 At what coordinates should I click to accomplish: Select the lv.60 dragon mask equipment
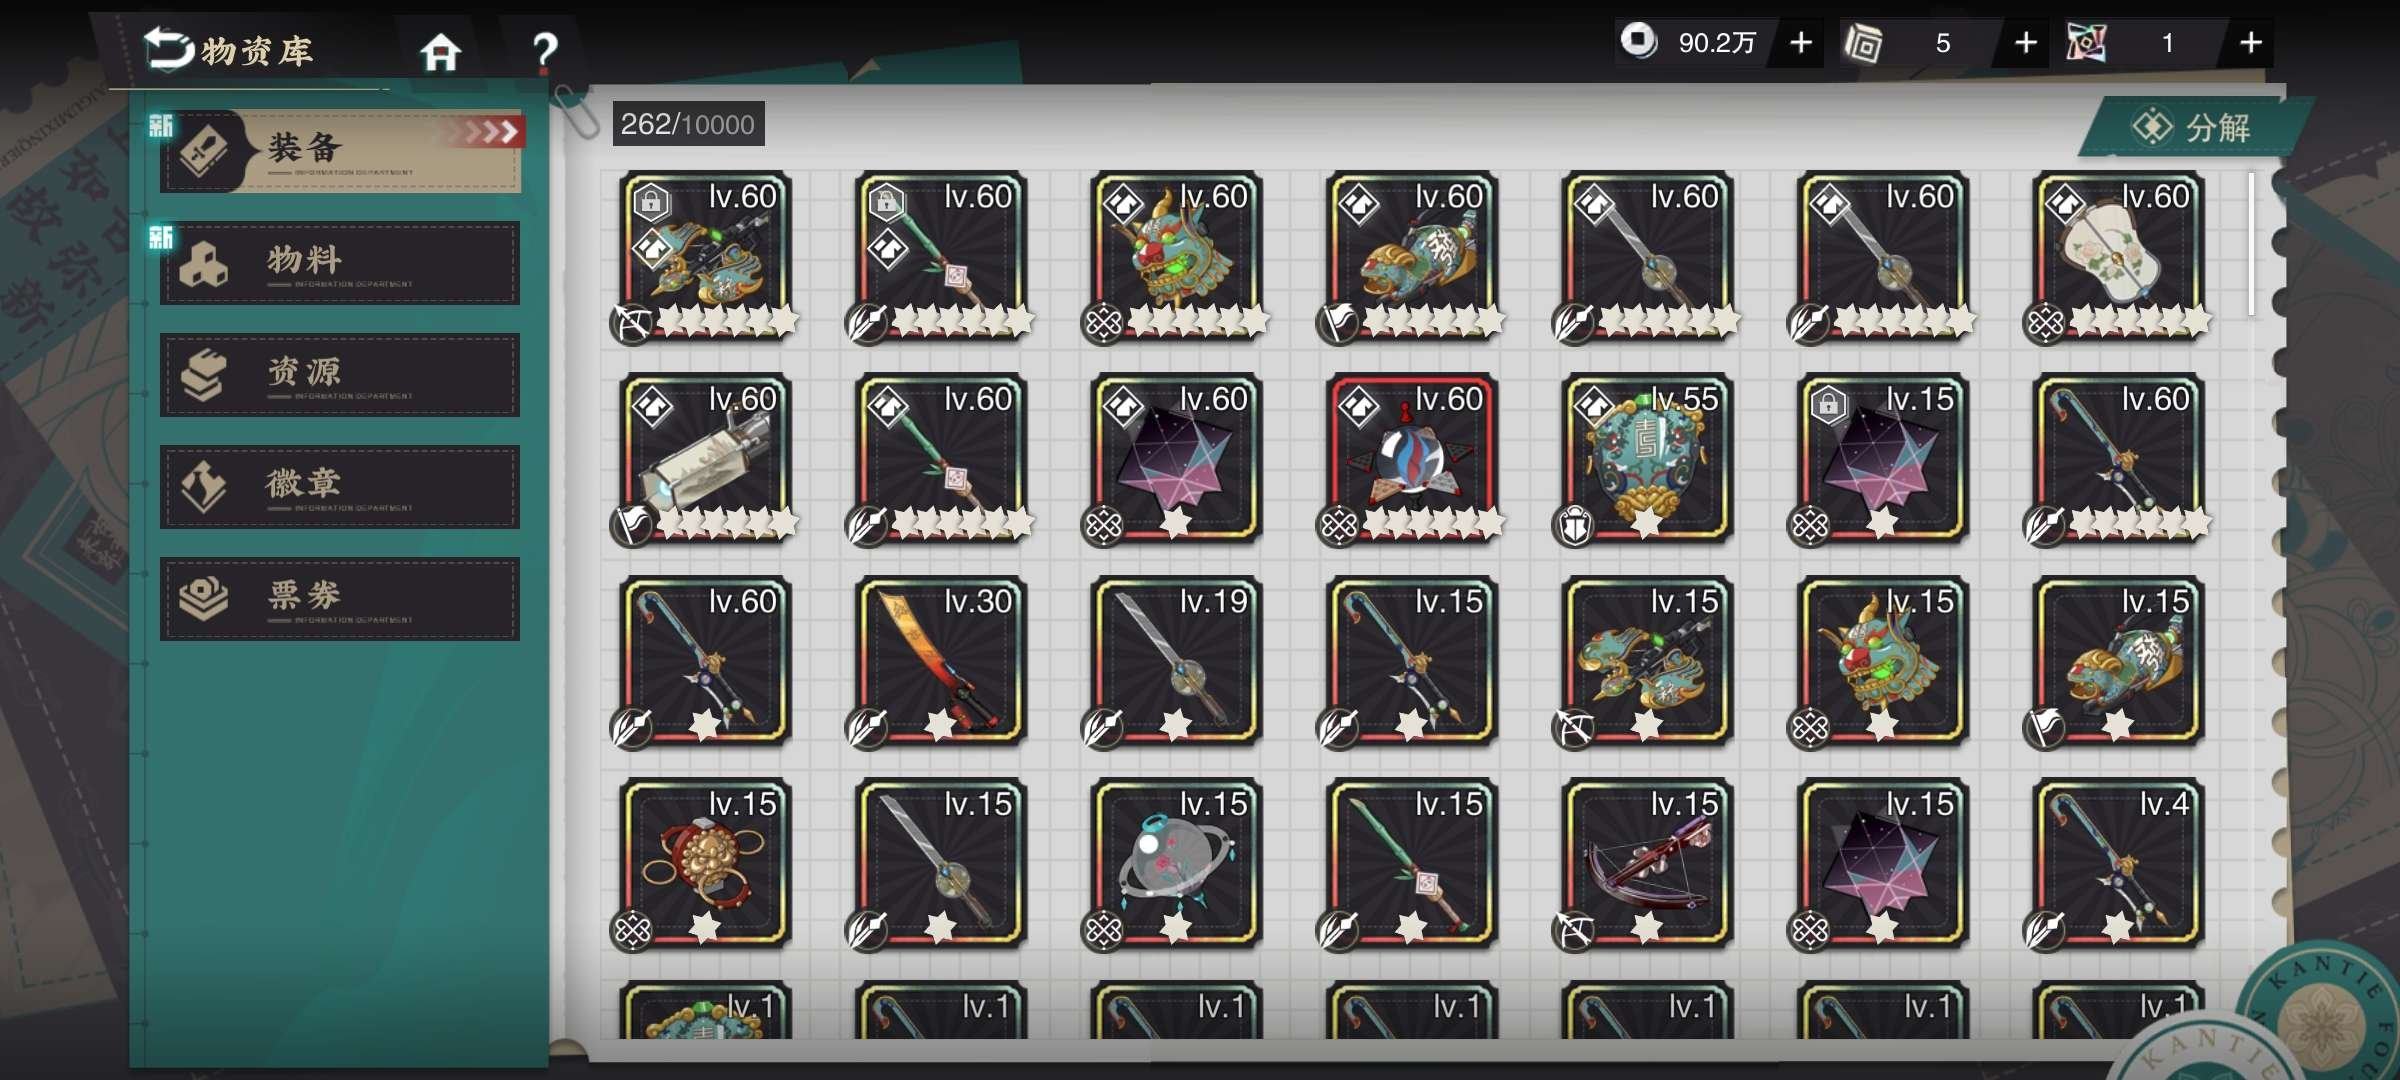tap(1176, 257)
